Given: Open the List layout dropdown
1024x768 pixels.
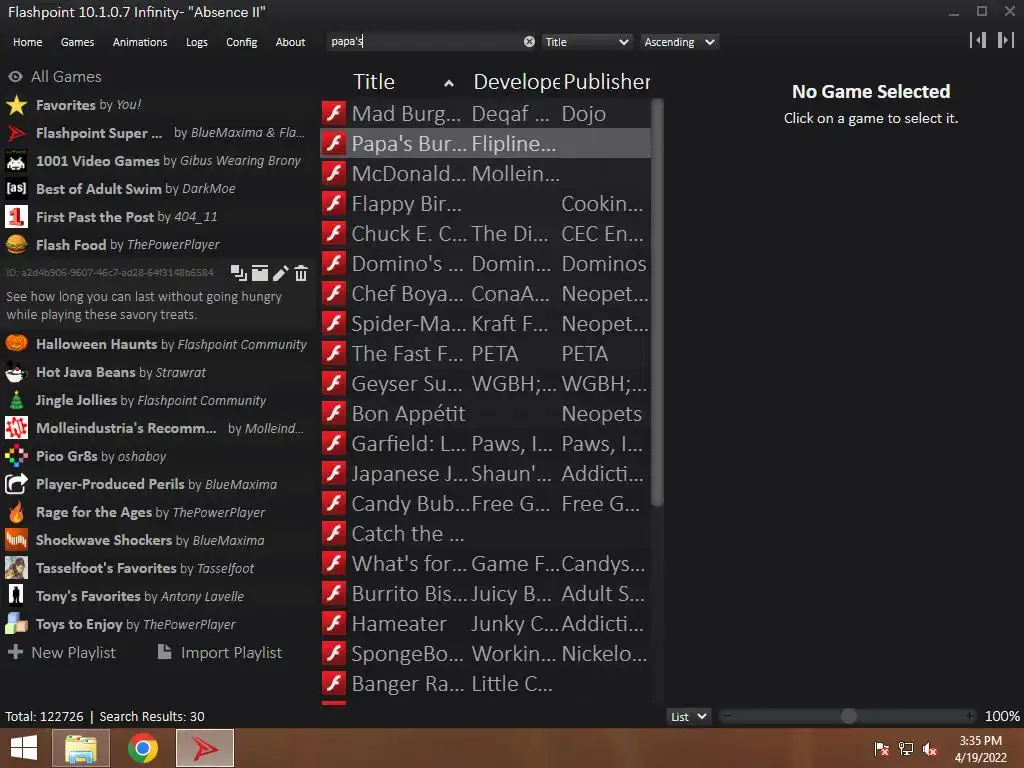Looking at the screenshot, I should coord(689,716).
